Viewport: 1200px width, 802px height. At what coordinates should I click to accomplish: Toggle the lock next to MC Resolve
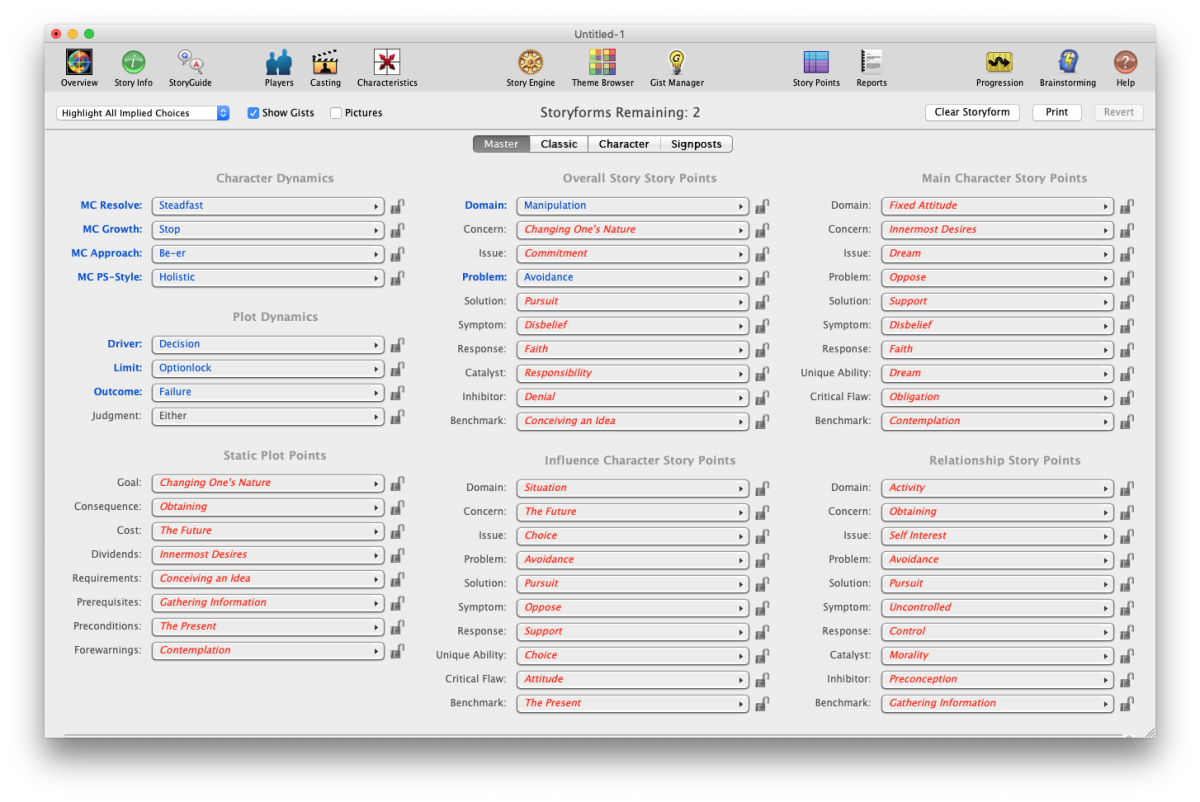pos(397,205)
